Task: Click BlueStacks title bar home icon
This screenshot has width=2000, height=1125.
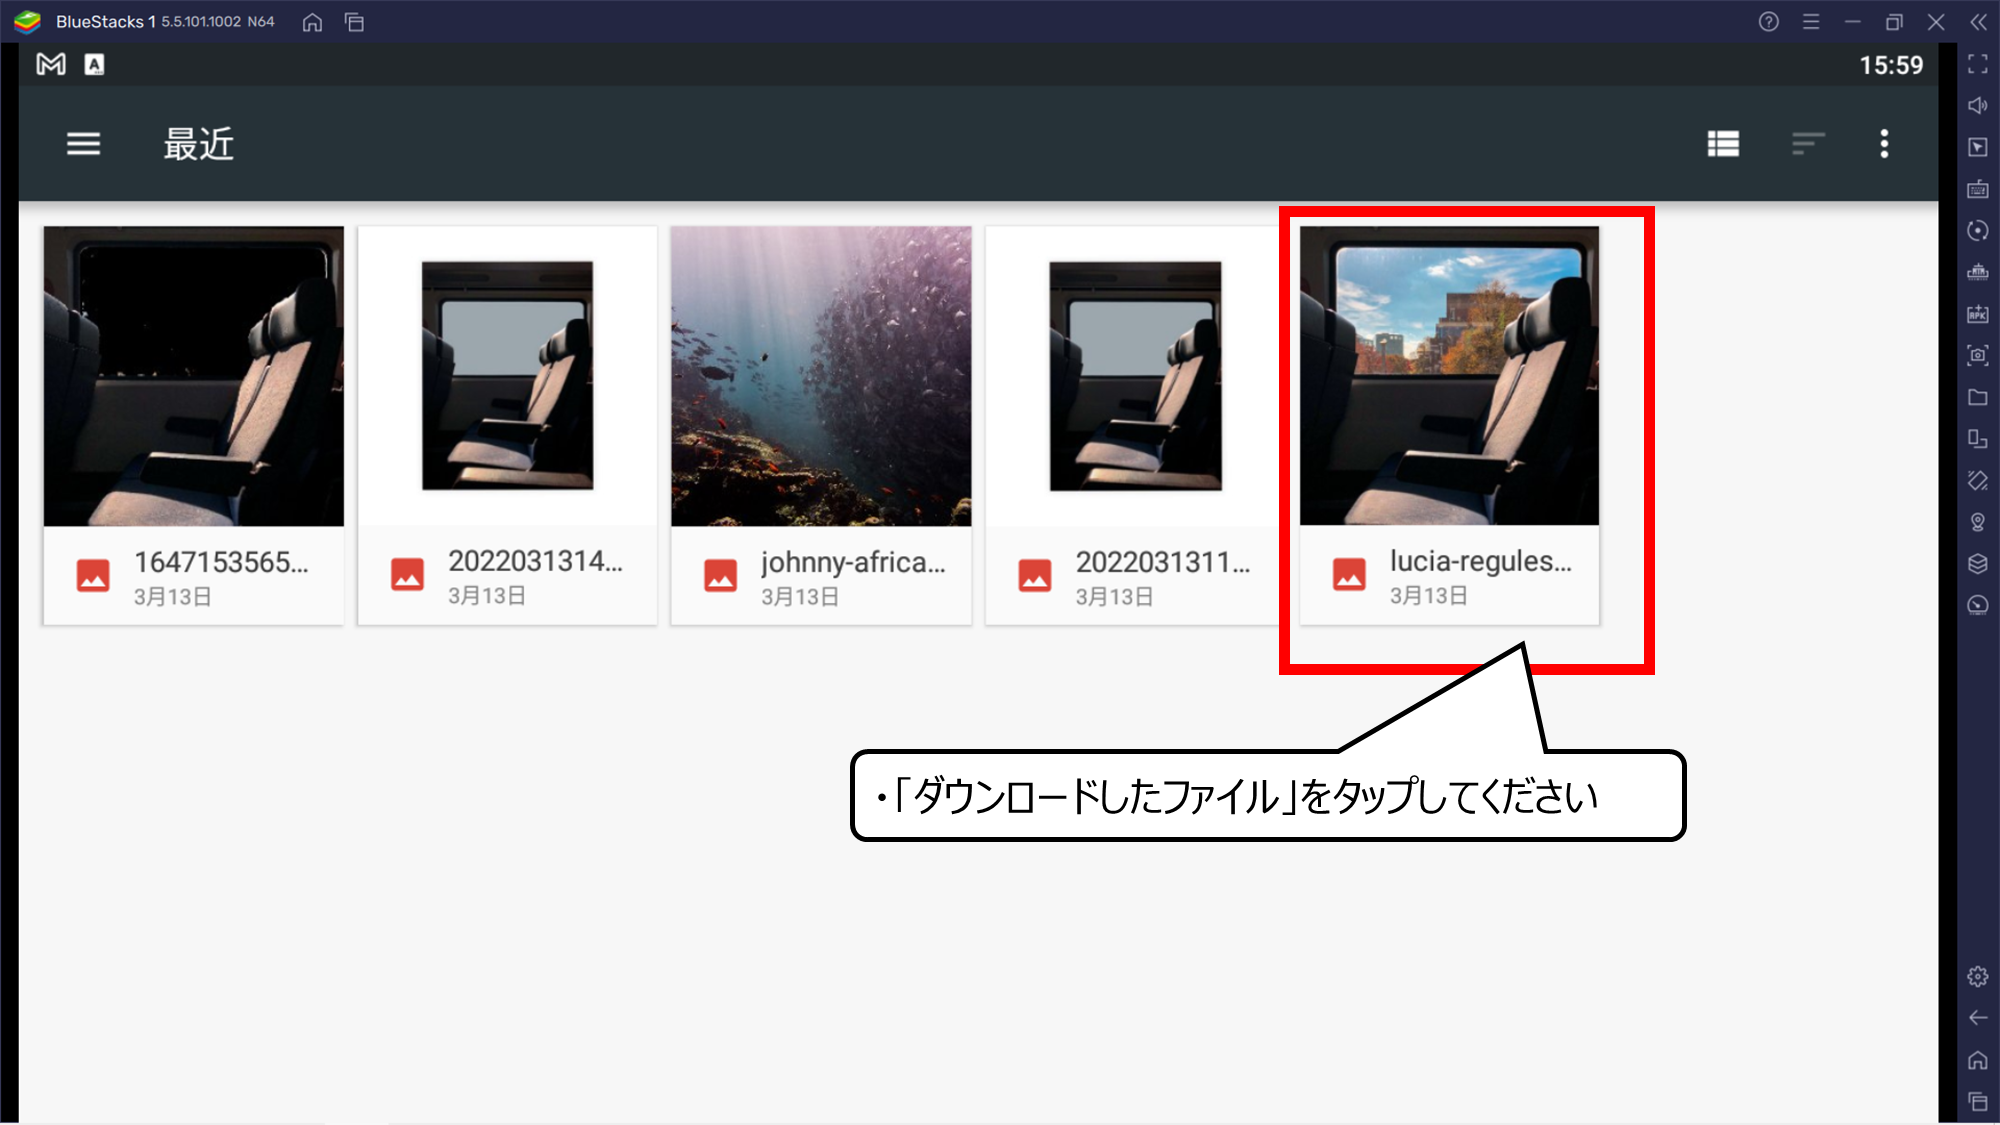Action: coord(312,22)
